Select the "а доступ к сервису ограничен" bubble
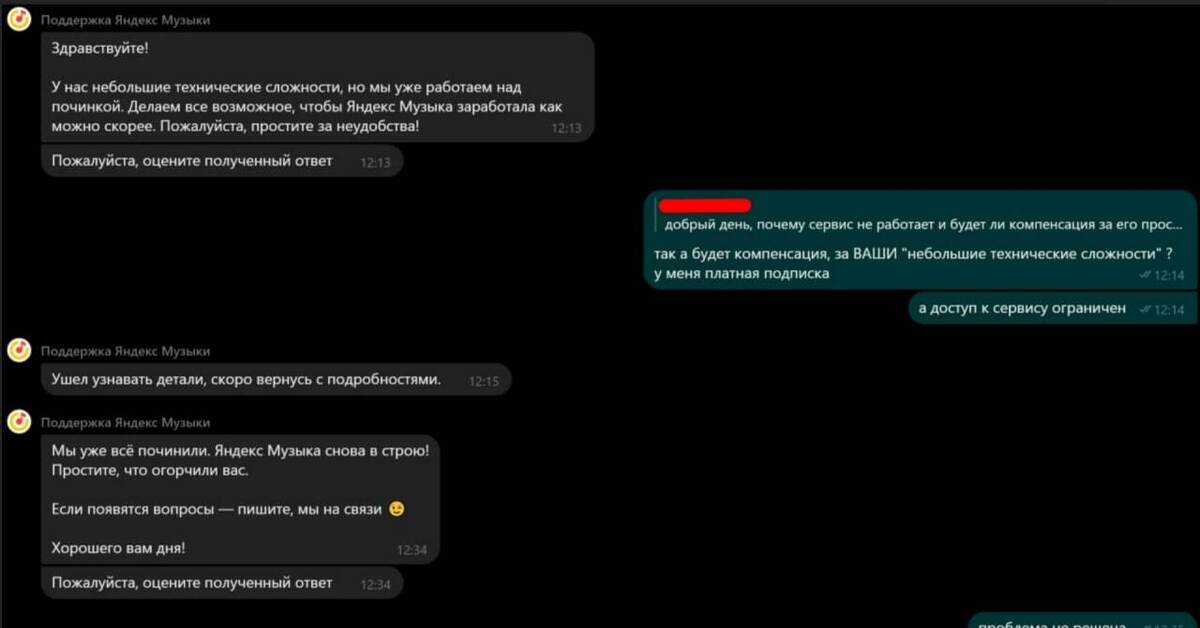 pos(1052,309)
